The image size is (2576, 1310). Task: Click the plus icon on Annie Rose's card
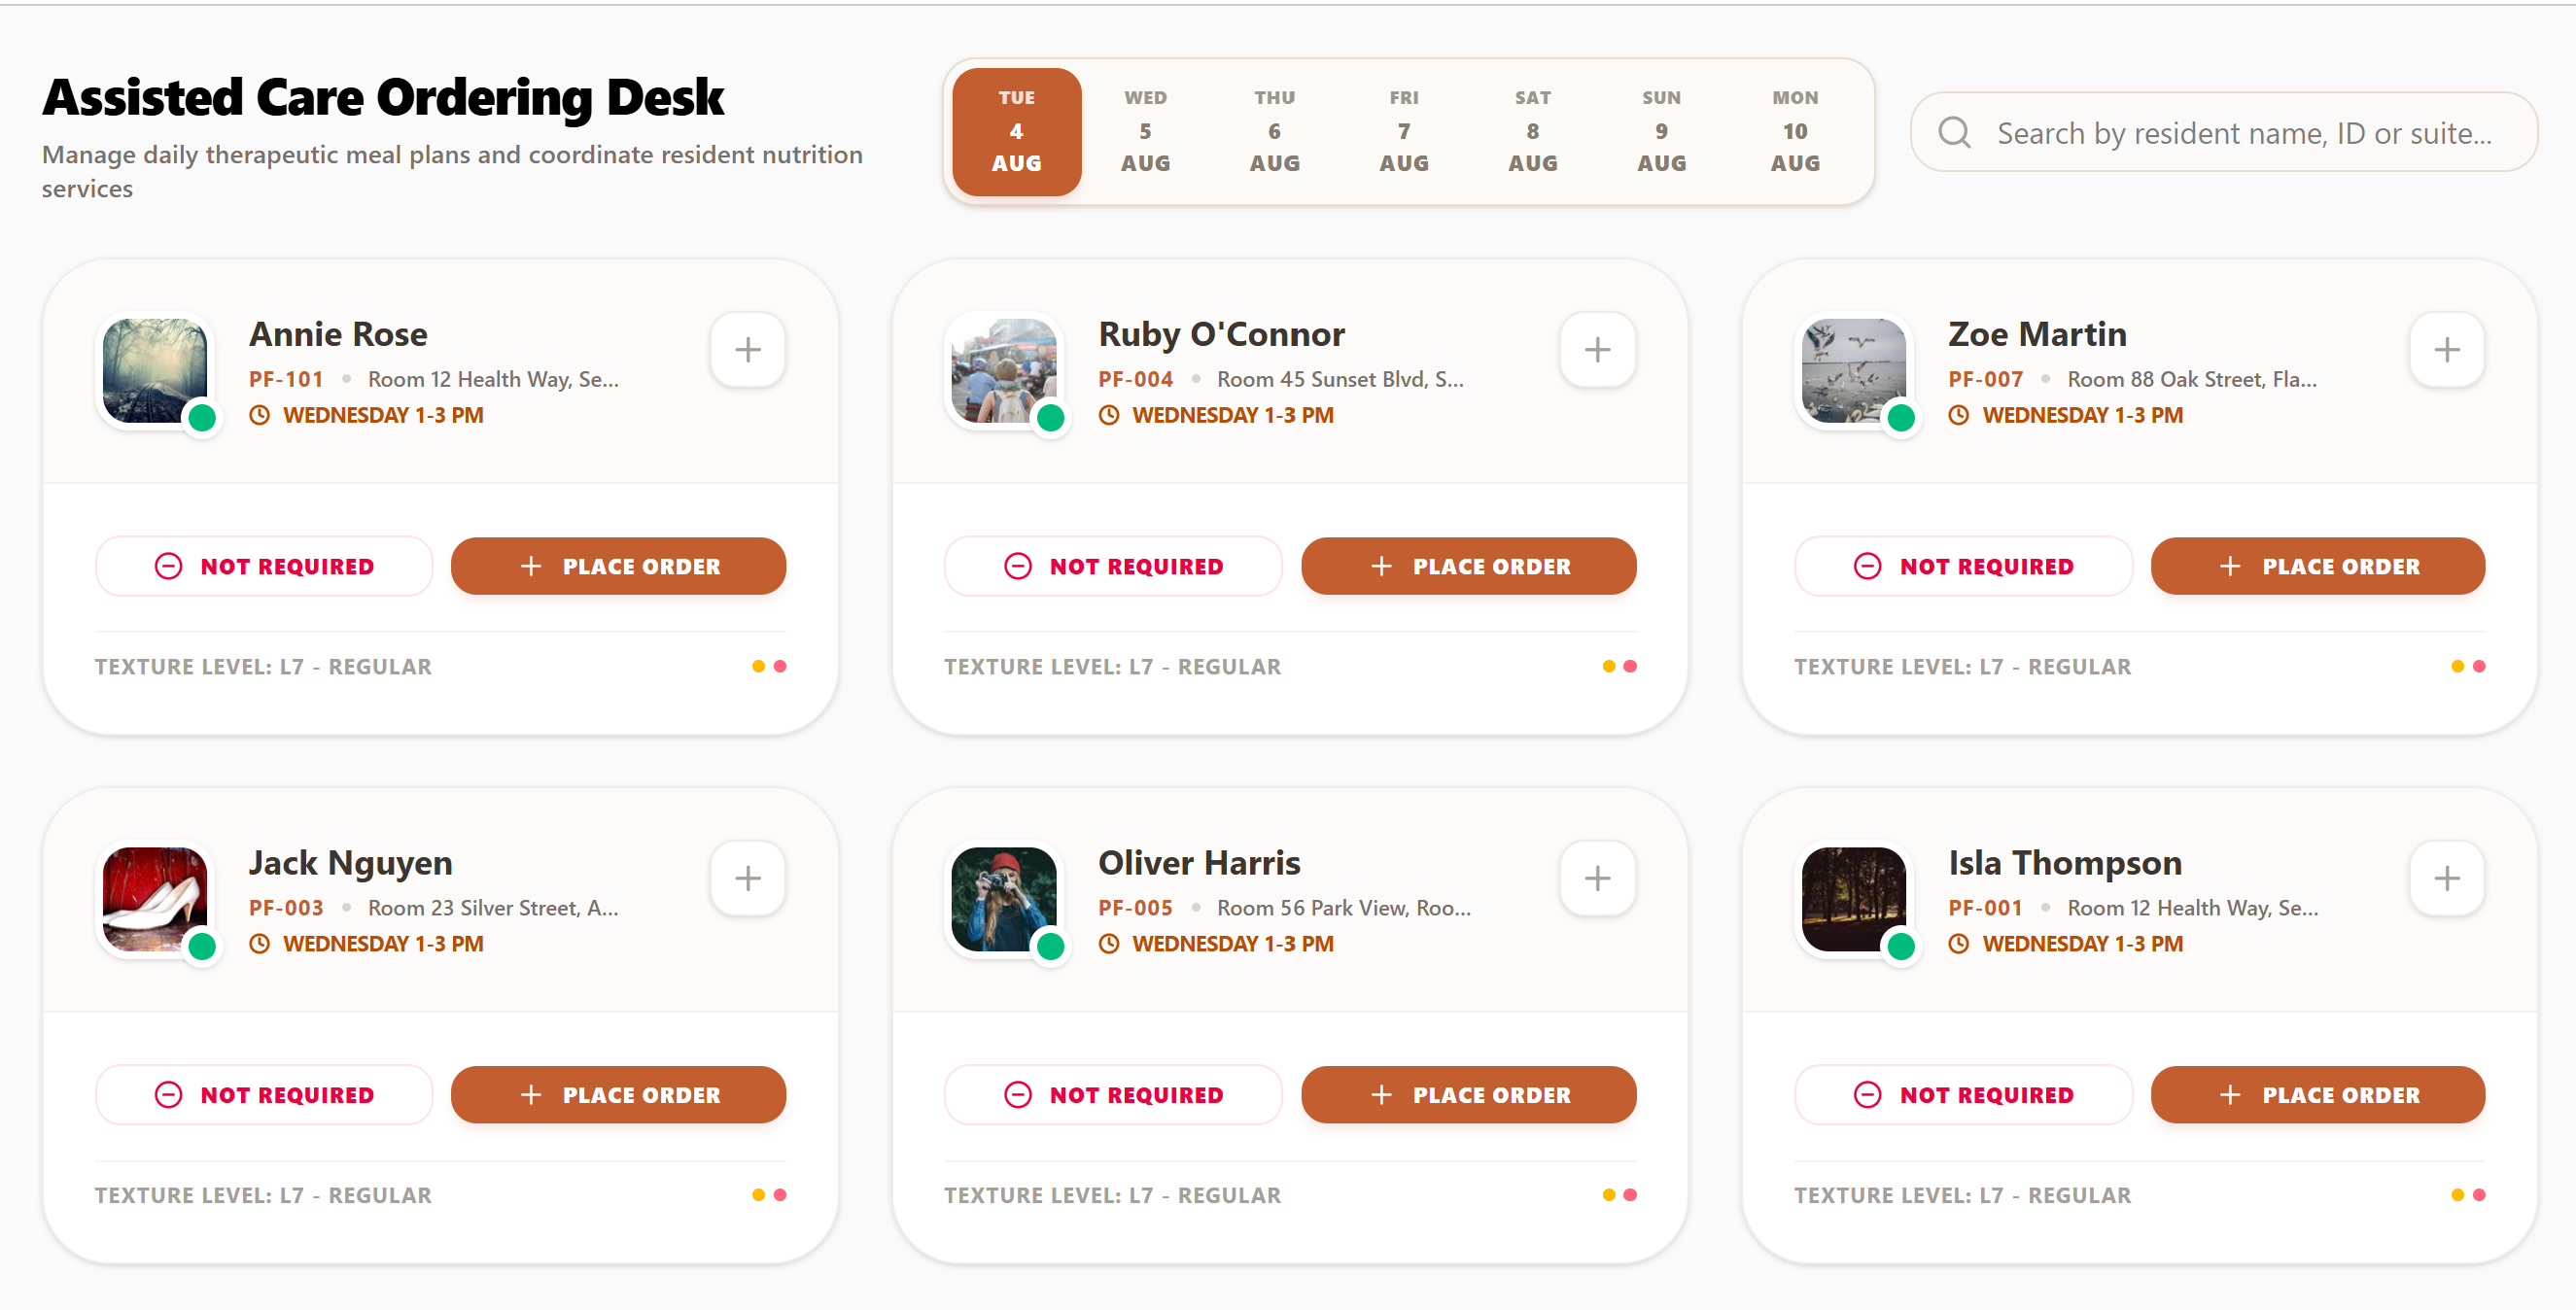(x=747, y=350)
